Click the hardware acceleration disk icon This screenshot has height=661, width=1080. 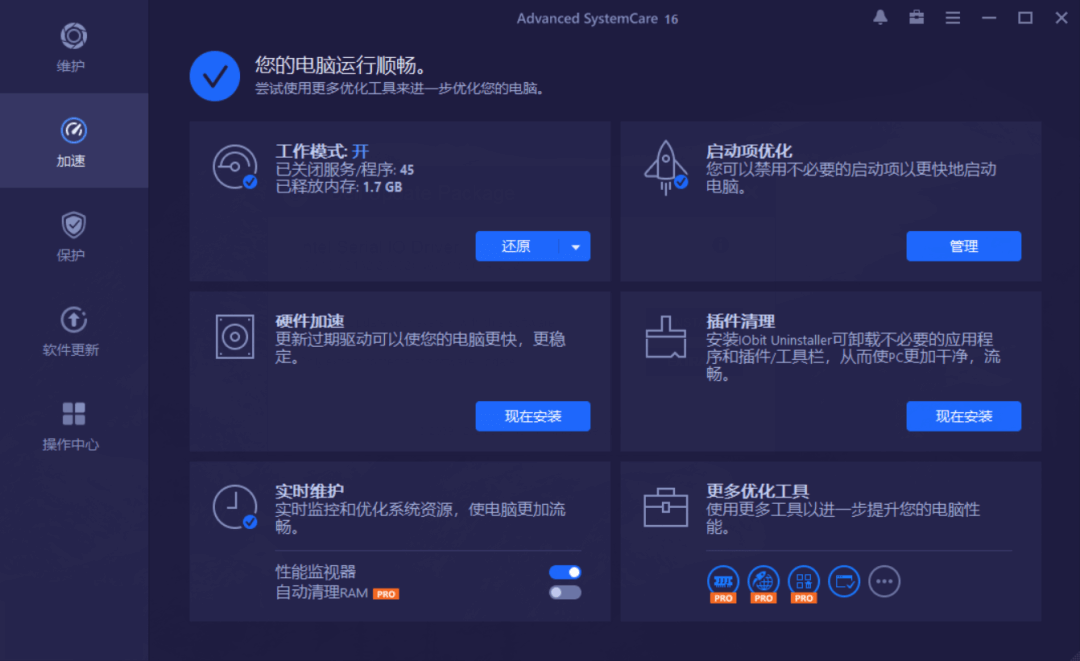(x=235, y=336)
